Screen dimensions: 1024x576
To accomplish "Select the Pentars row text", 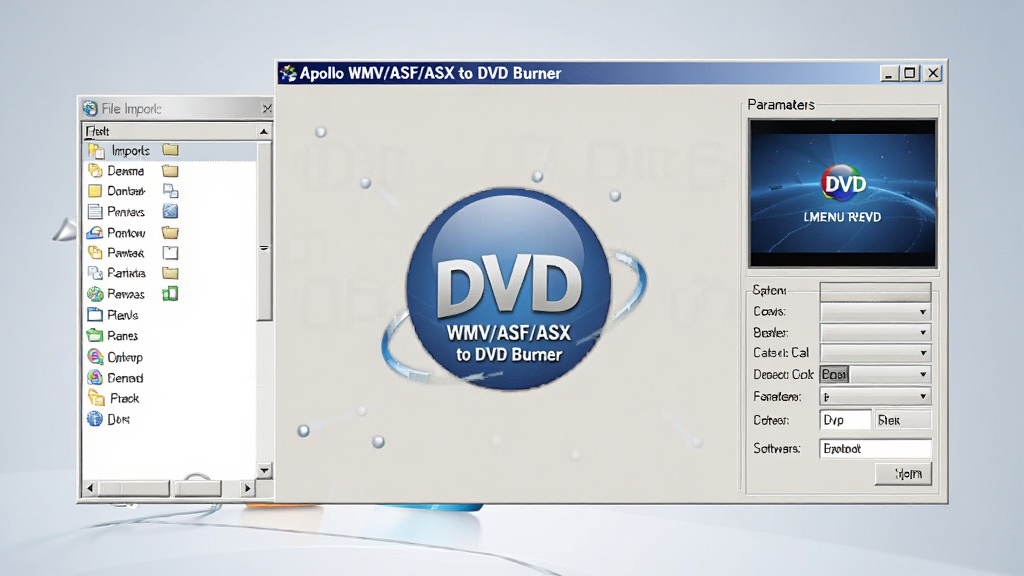I will [125, 212].
